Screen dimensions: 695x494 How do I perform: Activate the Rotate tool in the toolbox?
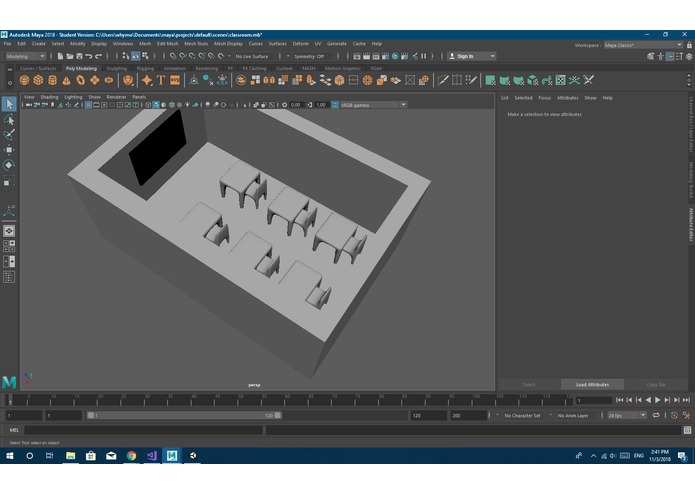point(9,165)
